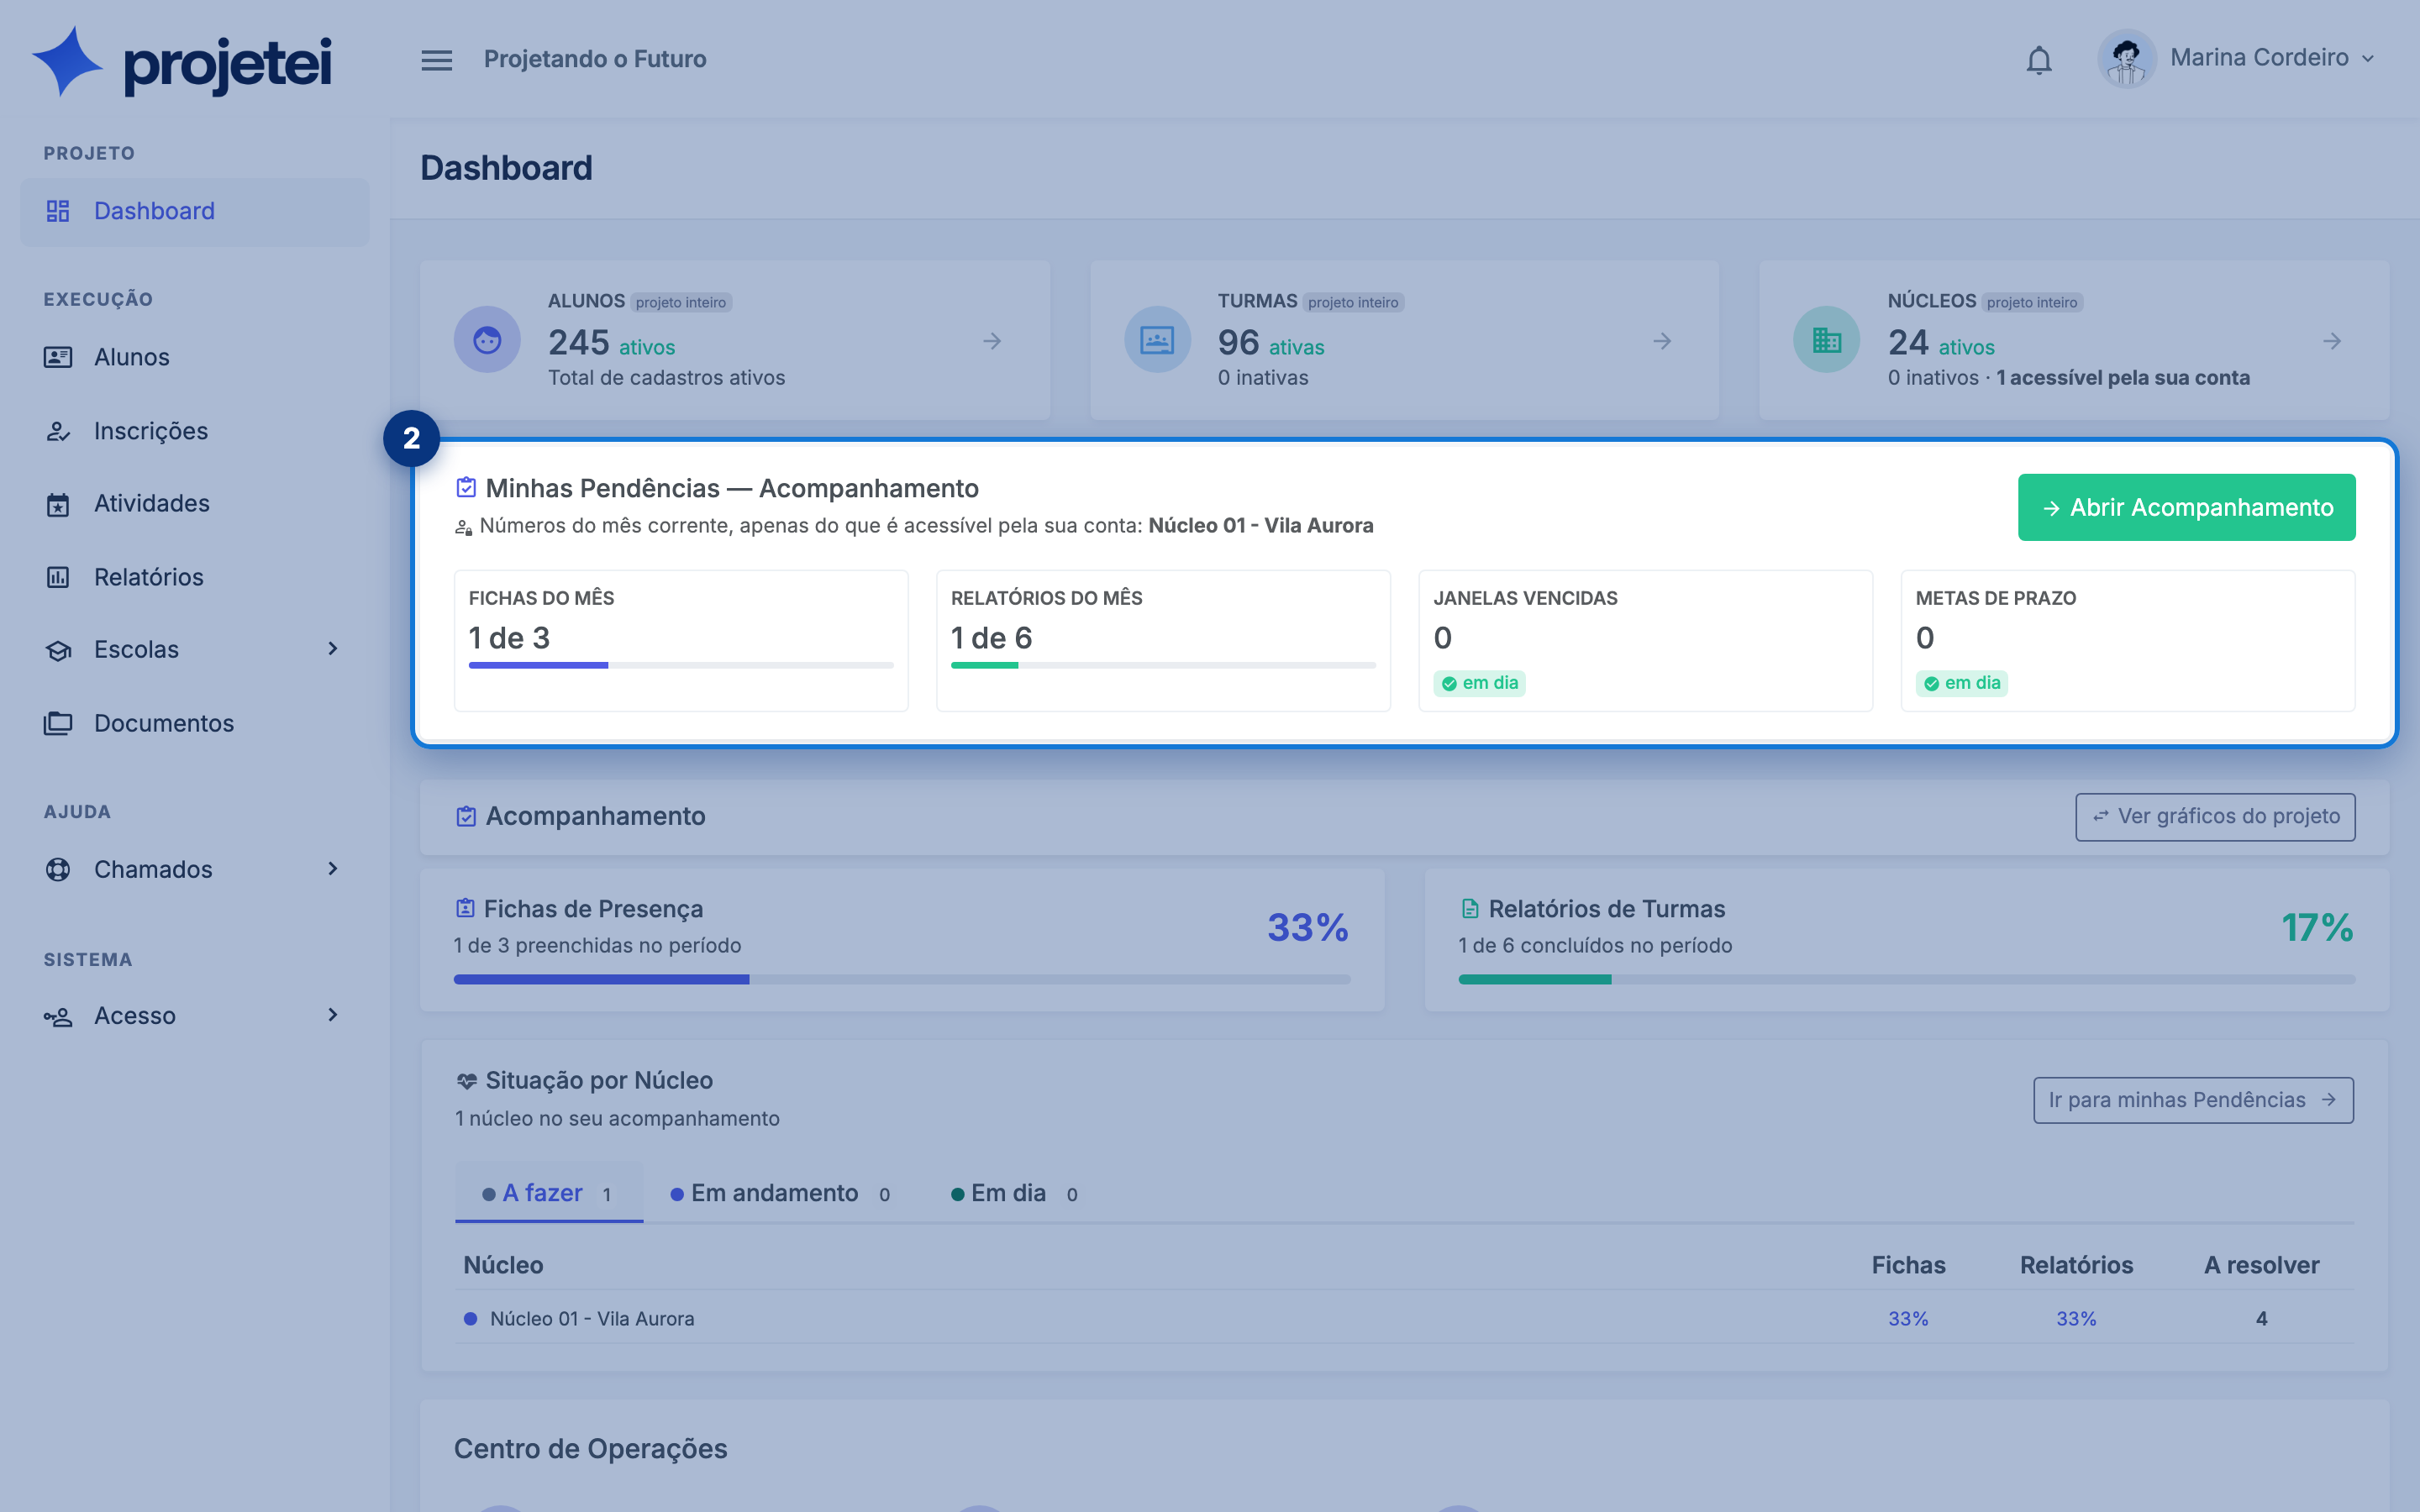Click the Atividades calendar icon
The width and height of the screenshot is (2420, 1512).
[58, 505]
